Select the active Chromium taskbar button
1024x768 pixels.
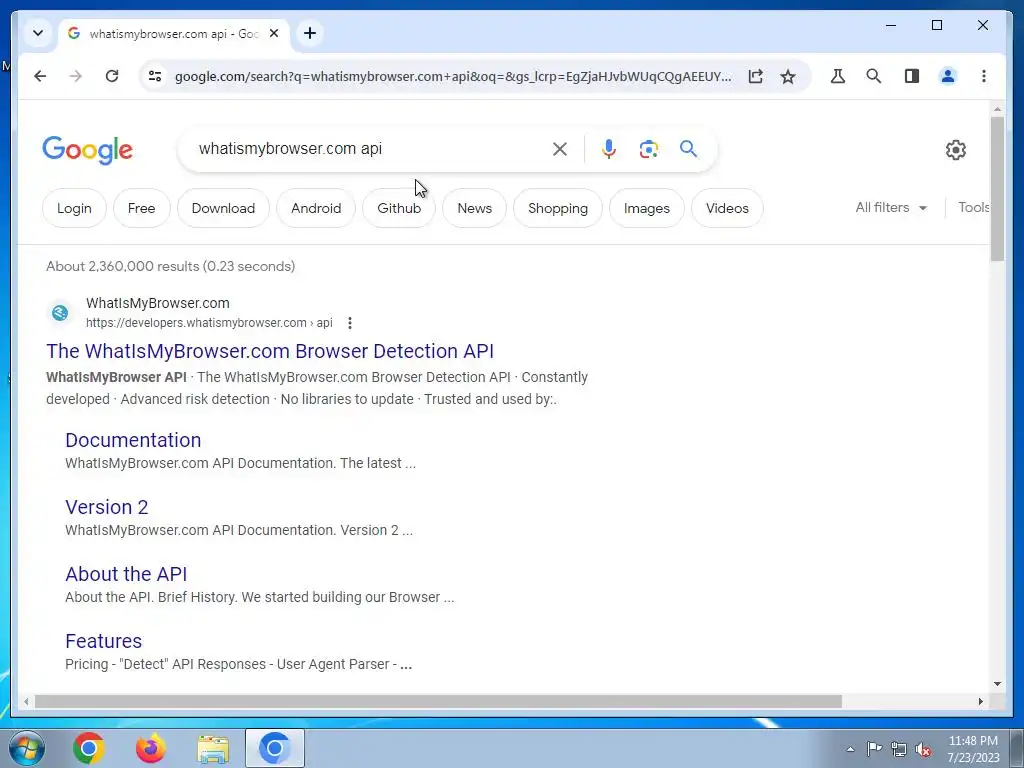tap(275, 748)
